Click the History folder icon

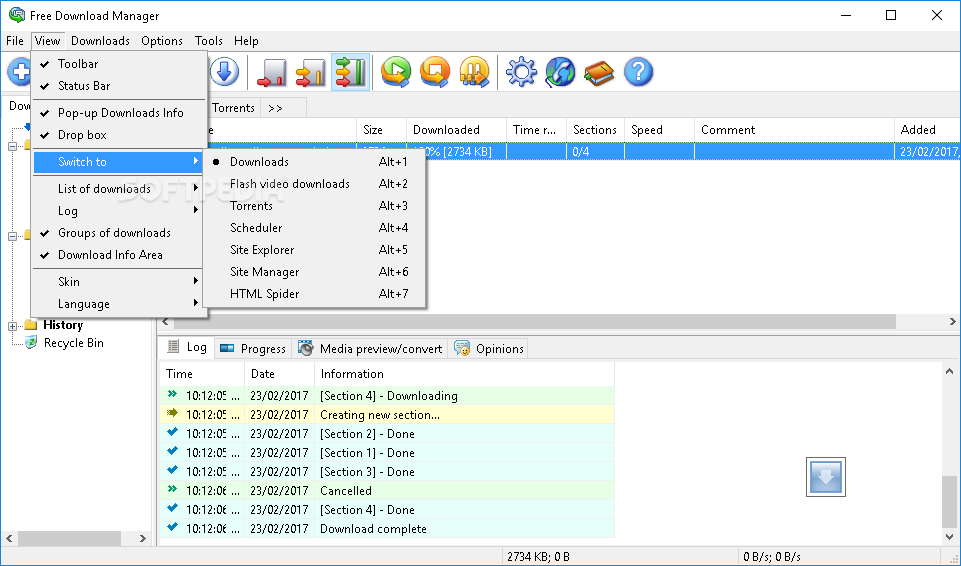point(31,325)
